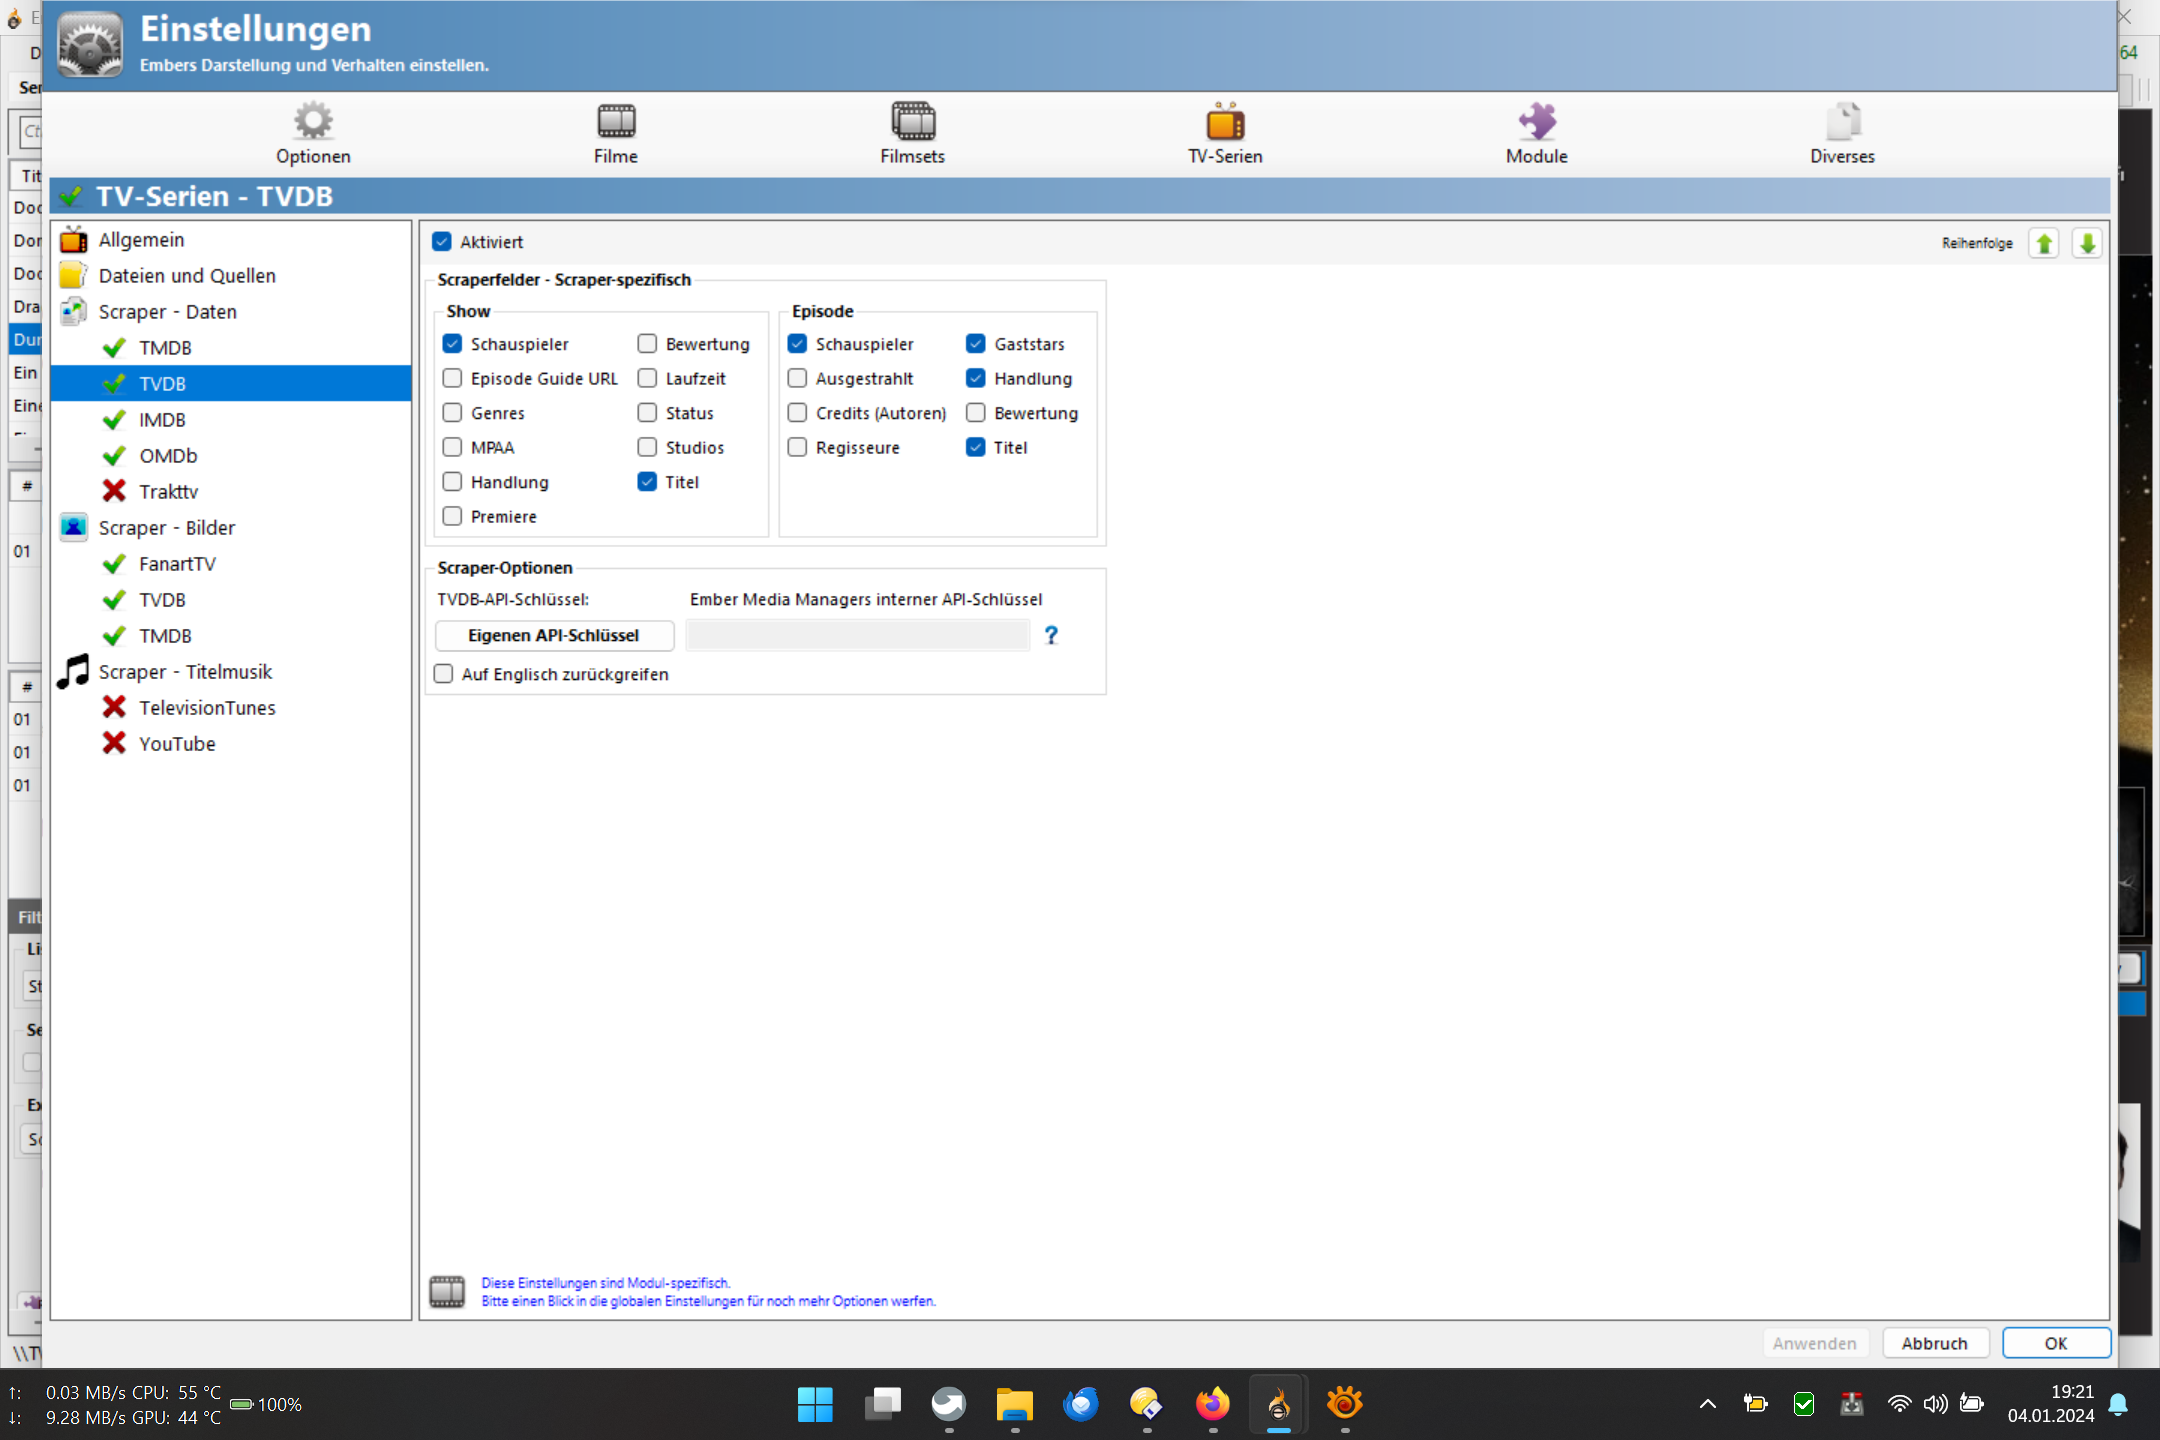Screen dimensions: 2160x1440
Task: Open Thunderbird from the taskbar
Action: pyautogui.click(x=1080, y=1404)
